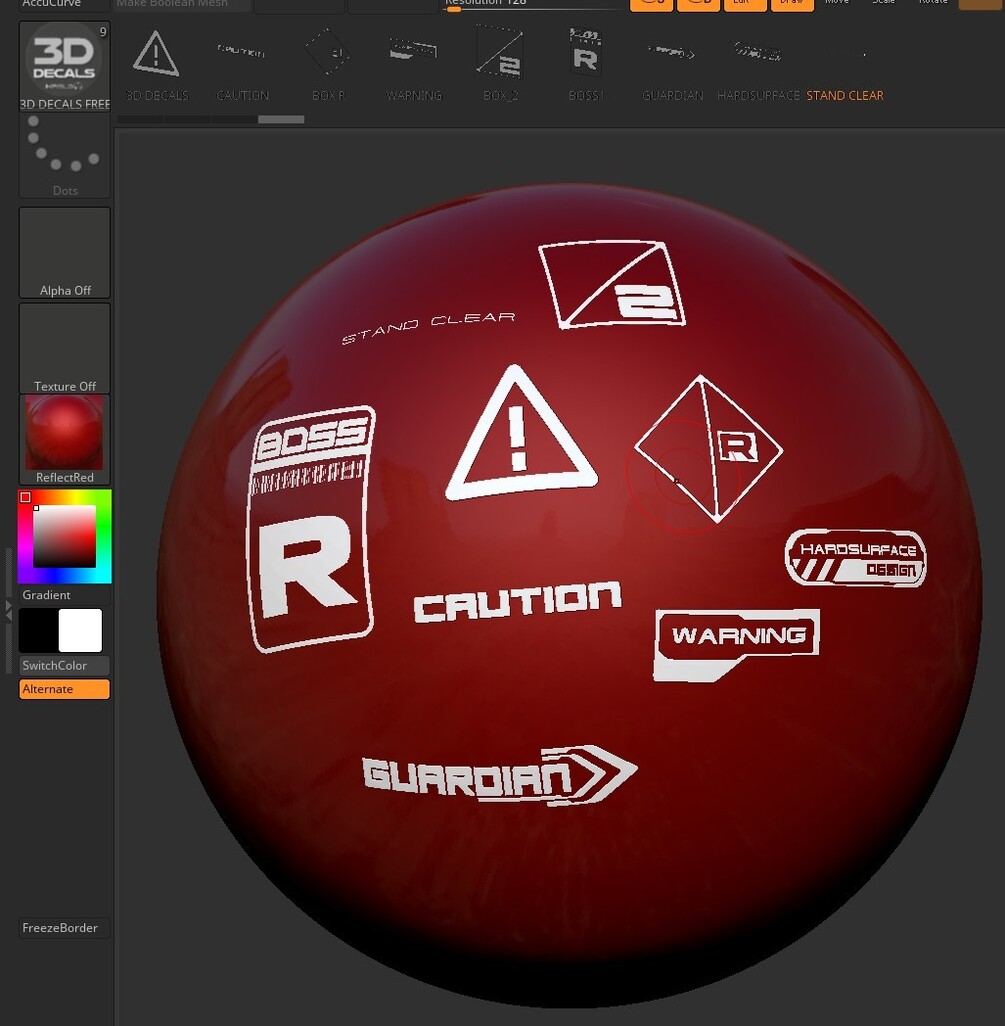Select the HARDSURFACE decal brush
Screen dimensions: 1005x1026
pyautogui.click(x=758, y=64)
